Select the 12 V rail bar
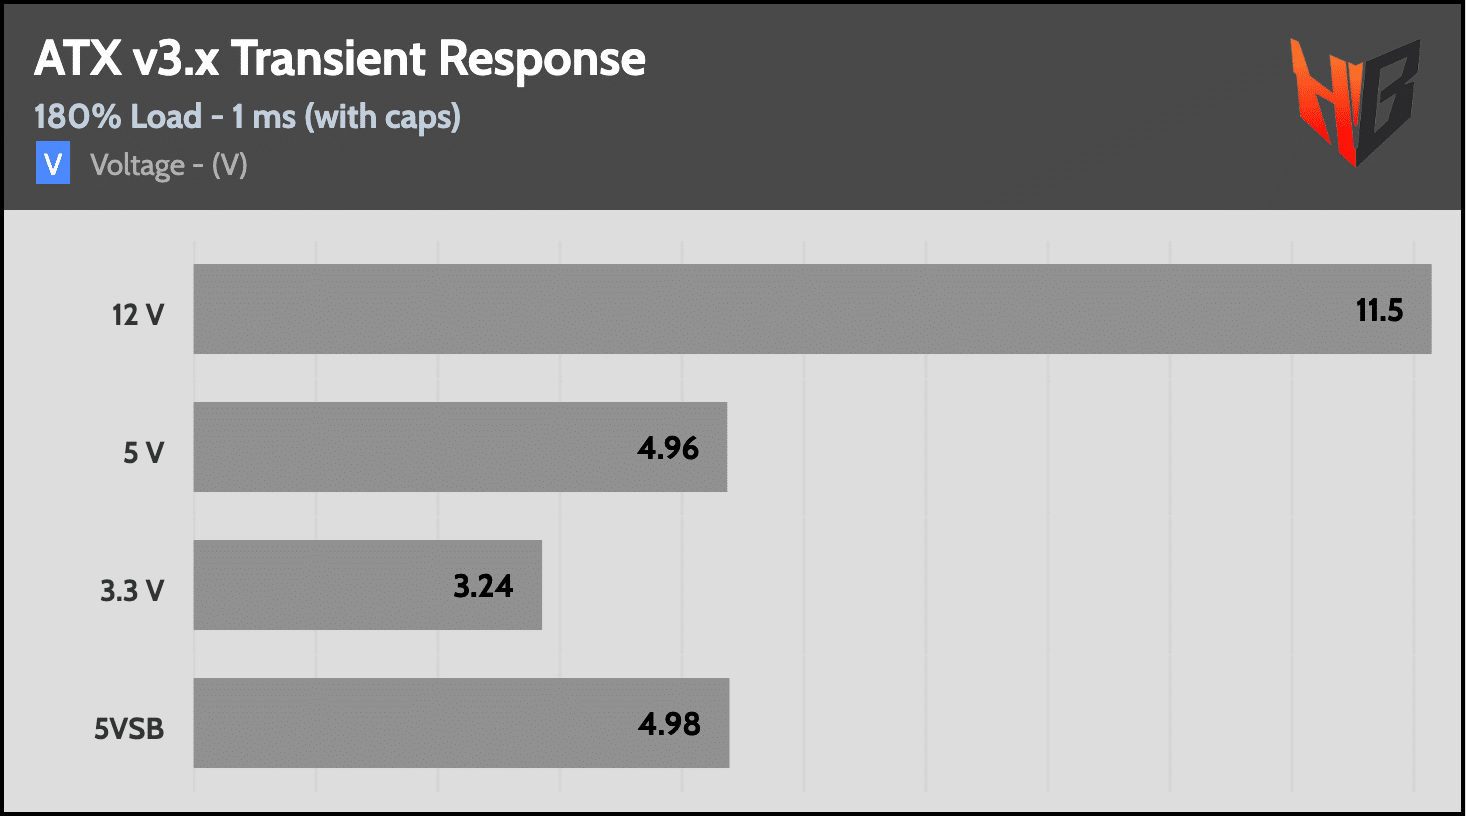1466x816 pixels. 760,309
